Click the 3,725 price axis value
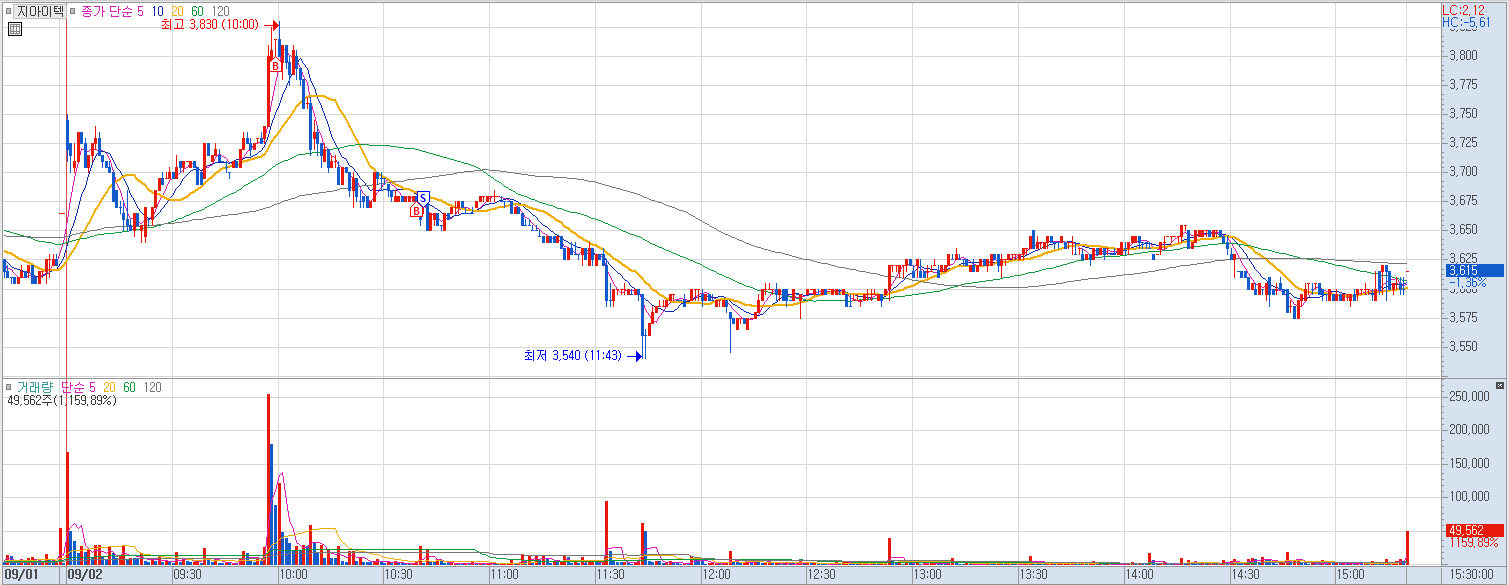Image resolution: width=1509 pixels, height=585 pixels. 1464,142
